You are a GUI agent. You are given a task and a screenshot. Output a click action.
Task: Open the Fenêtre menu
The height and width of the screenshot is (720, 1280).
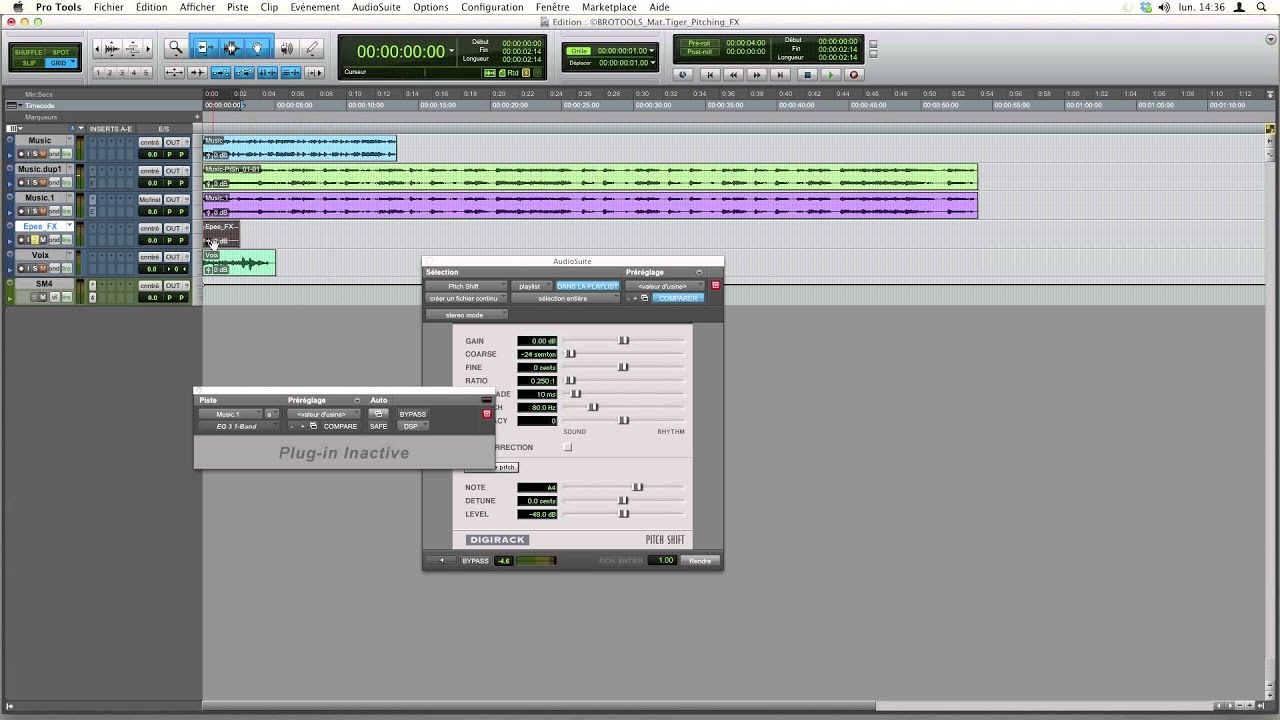[x=552, y=7]
